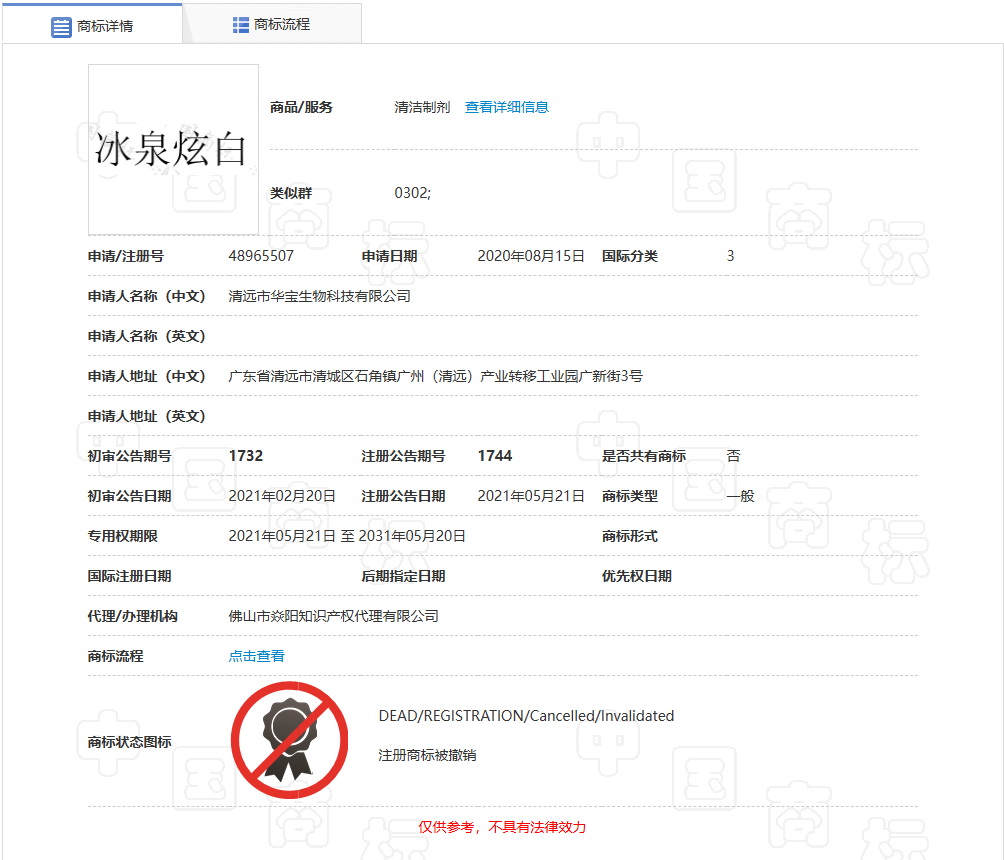The width and height of the screenshot is (1004, 860).
Task: Click the 申请/注册号 label
Action: click(x=126, y=256)
